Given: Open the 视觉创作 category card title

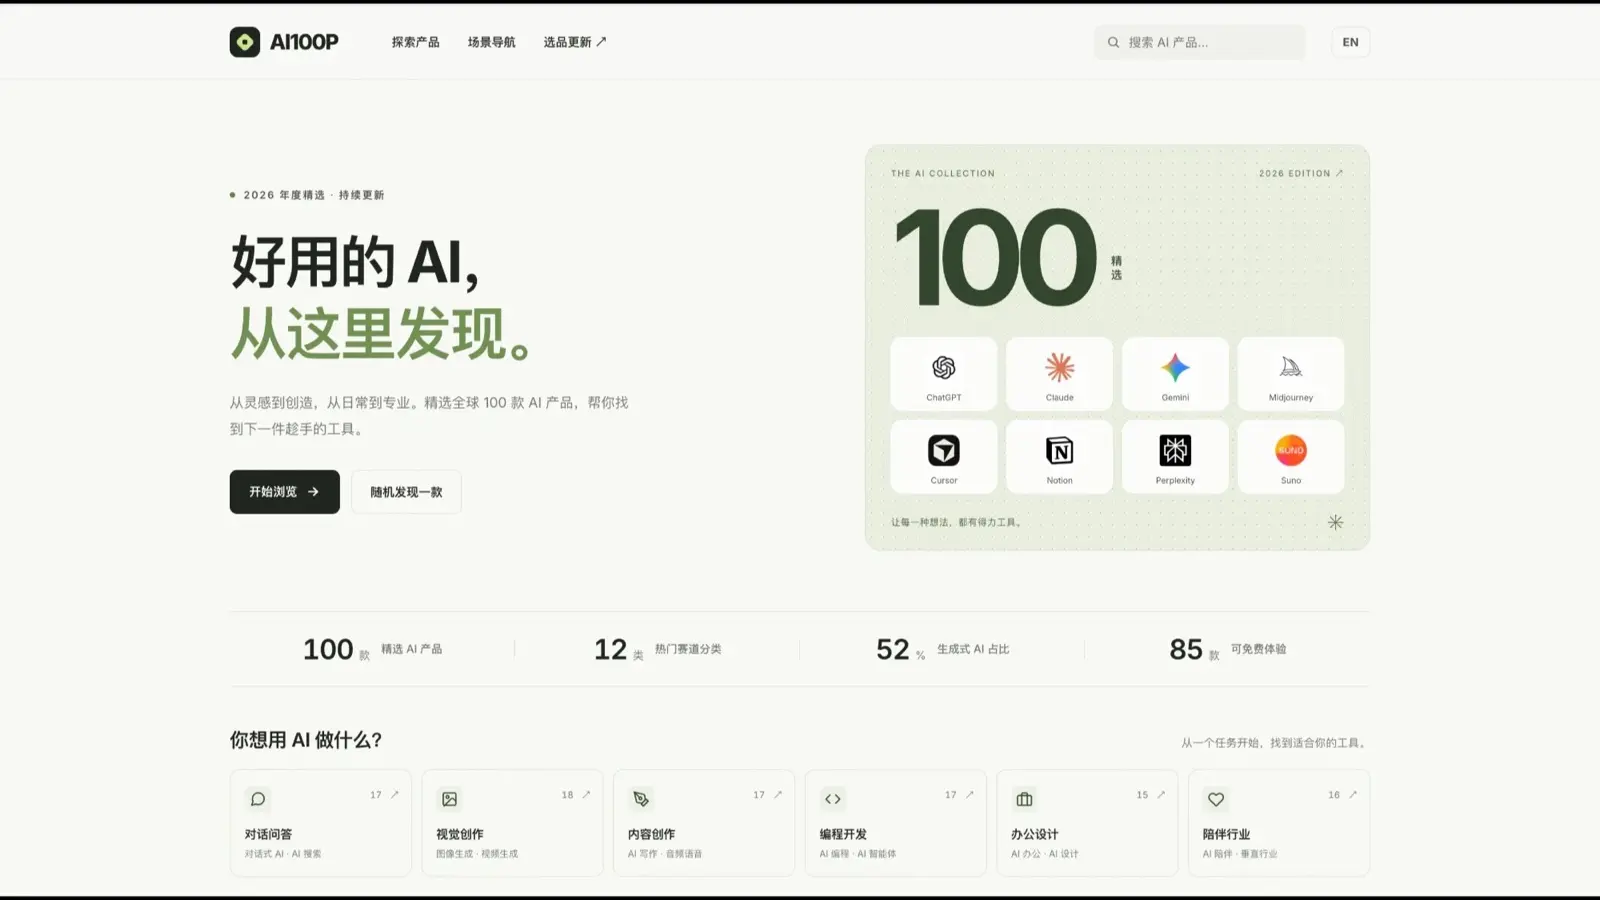Looking at the screenshot, I should [460, 834].
